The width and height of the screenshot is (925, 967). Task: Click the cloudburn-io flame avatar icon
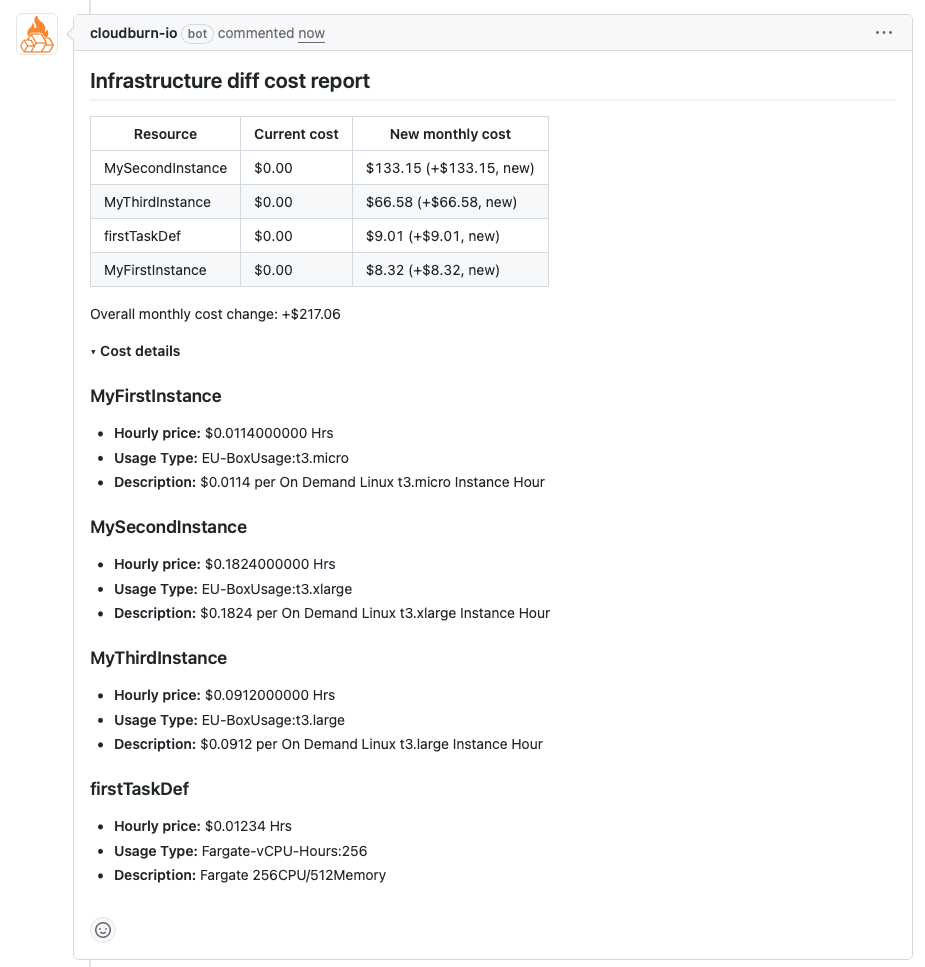36,33
